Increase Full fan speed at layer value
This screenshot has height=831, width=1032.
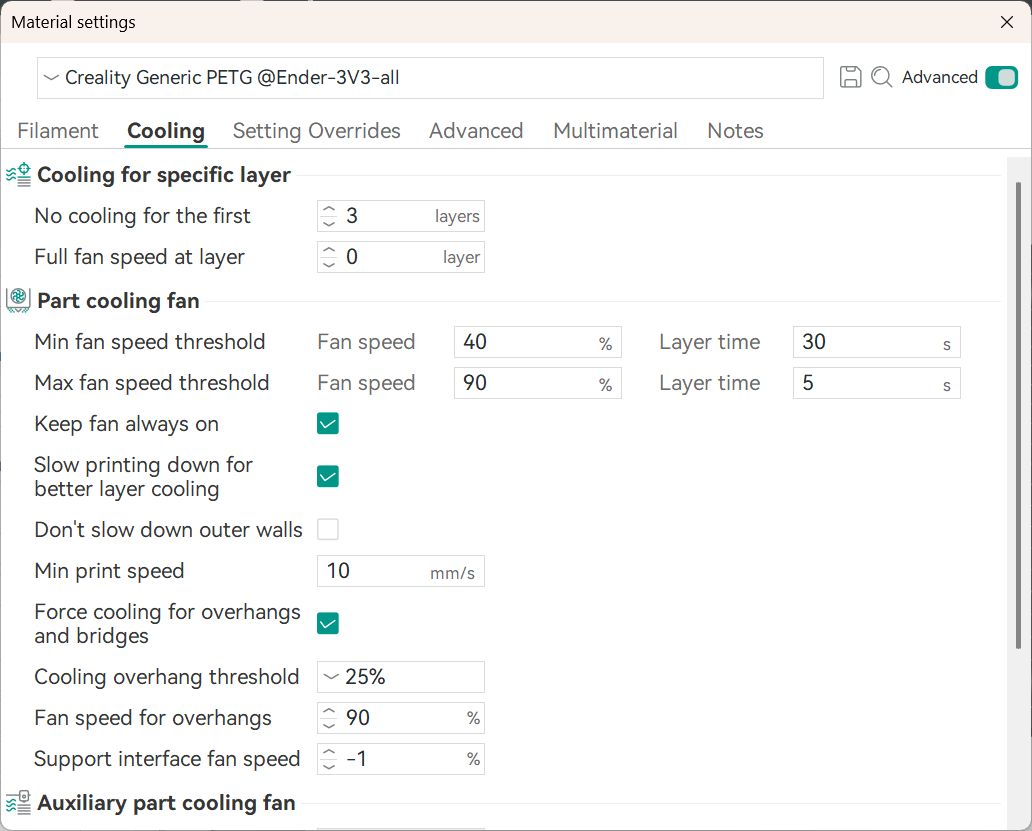[x=329, y=250]
